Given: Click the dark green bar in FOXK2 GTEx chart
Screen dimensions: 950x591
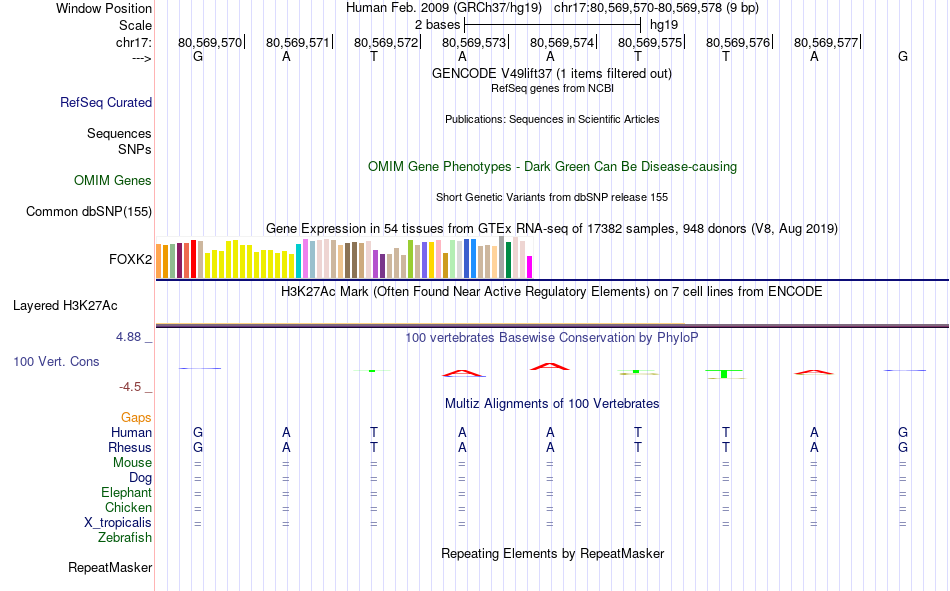Looking at the screenshot, I should [x=508, y=260].
